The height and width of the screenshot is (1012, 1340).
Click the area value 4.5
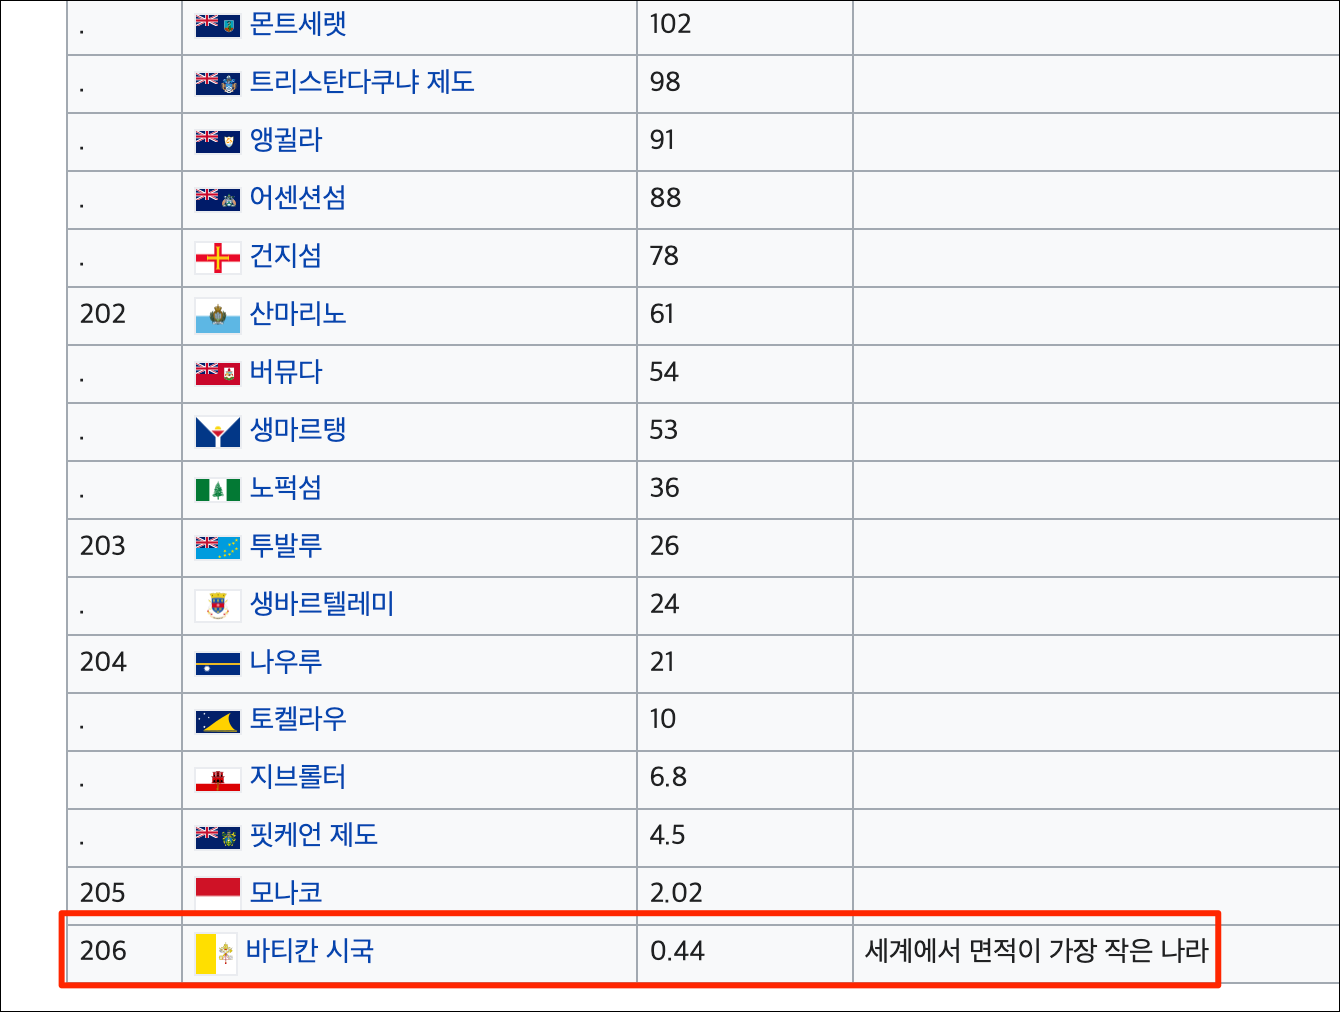[668, 835]
